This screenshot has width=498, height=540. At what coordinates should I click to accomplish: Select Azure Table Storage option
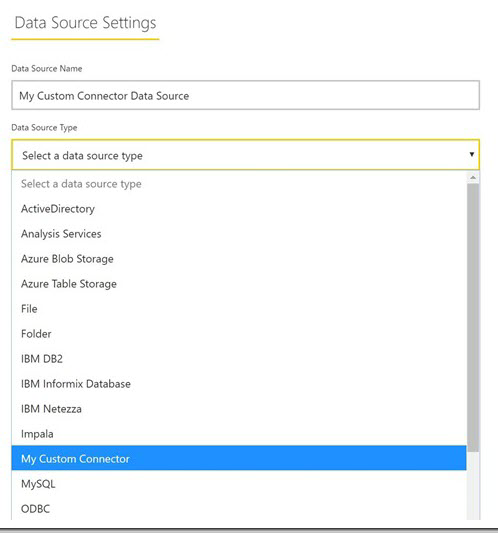pyautogui.click(x=239, y=284)
